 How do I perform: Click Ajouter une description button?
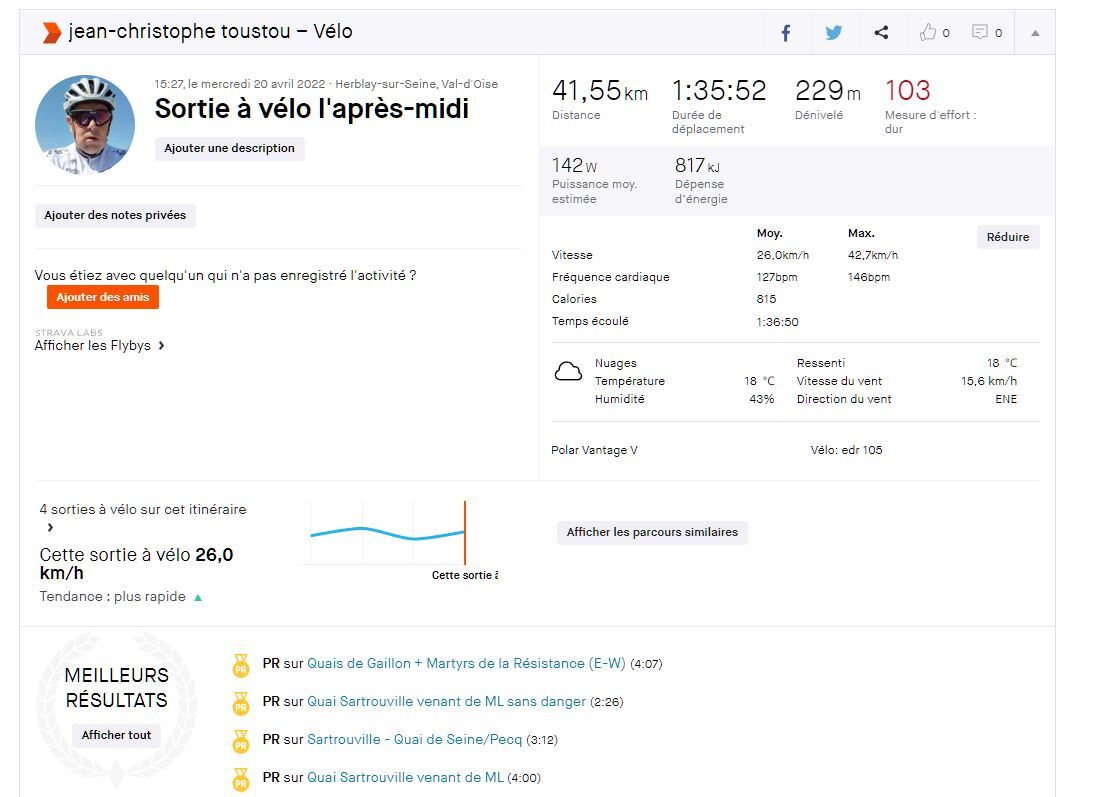click(x=229, y=148)
